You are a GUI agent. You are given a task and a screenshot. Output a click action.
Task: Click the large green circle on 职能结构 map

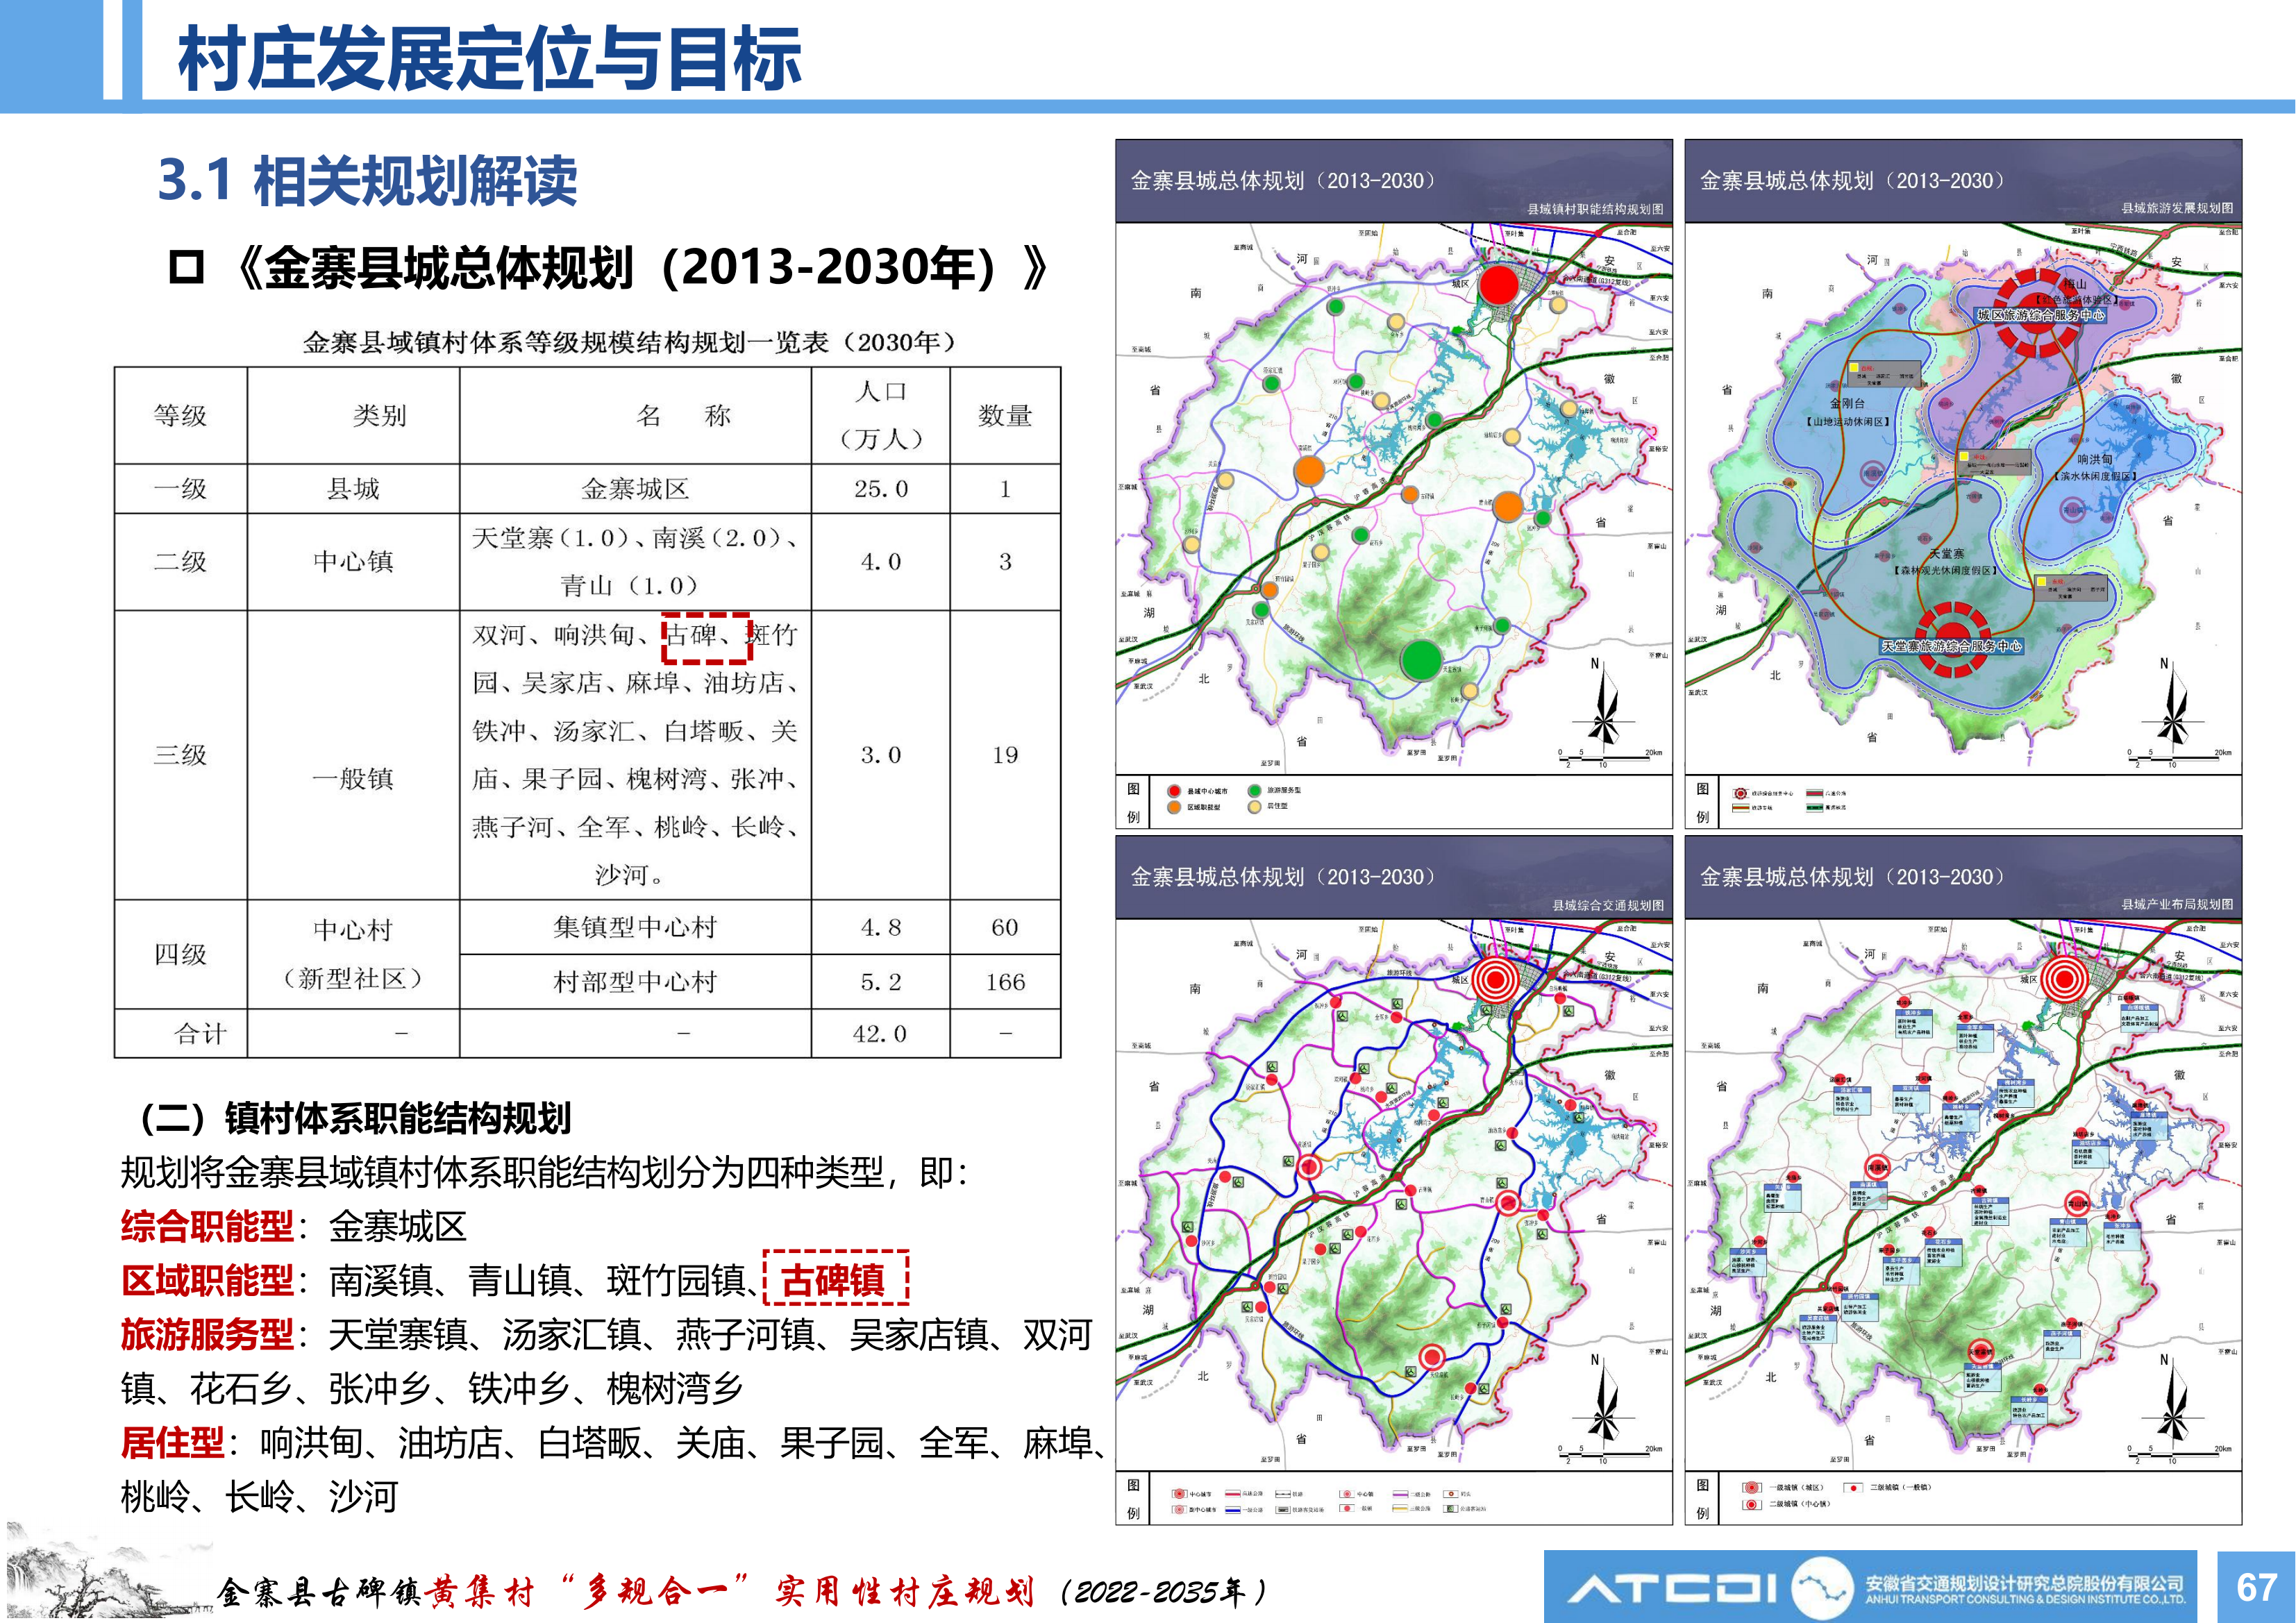coord(1421,660)
